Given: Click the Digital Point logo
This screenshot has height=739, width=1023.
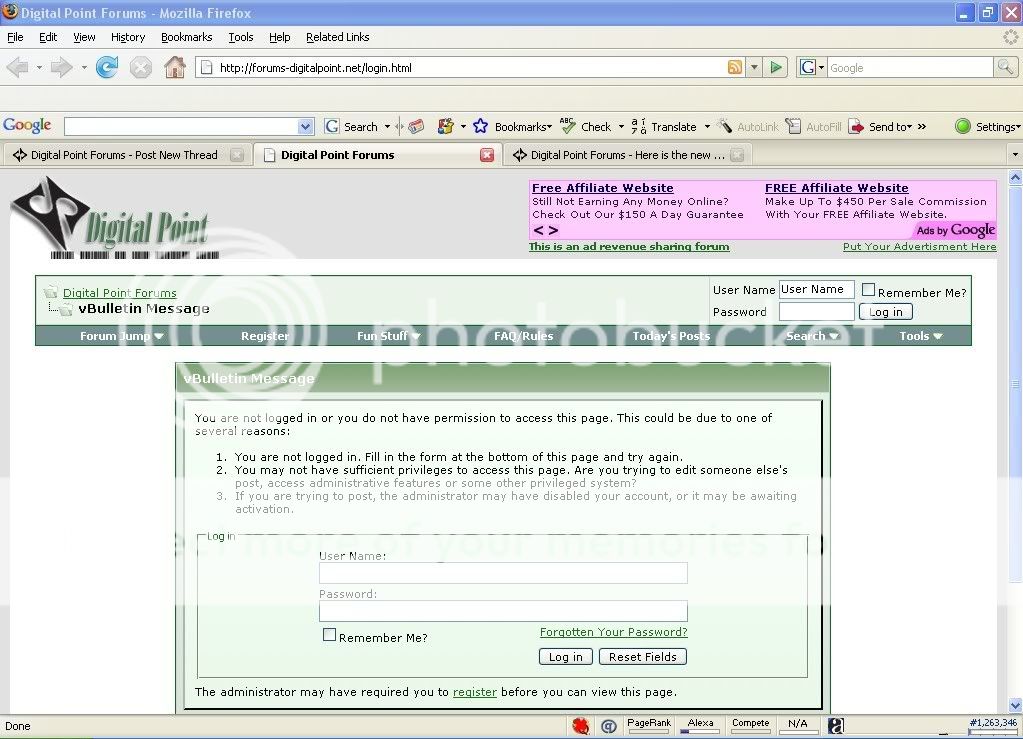Looking at the screenshot, I should click(x=115, y=218).
